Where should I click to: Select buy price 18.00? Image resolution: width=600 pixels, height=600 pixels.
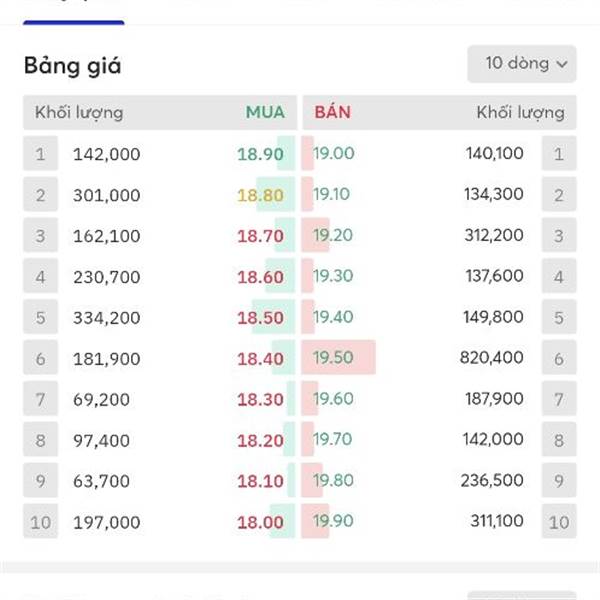pyautogui.click(x=260, y=522)
